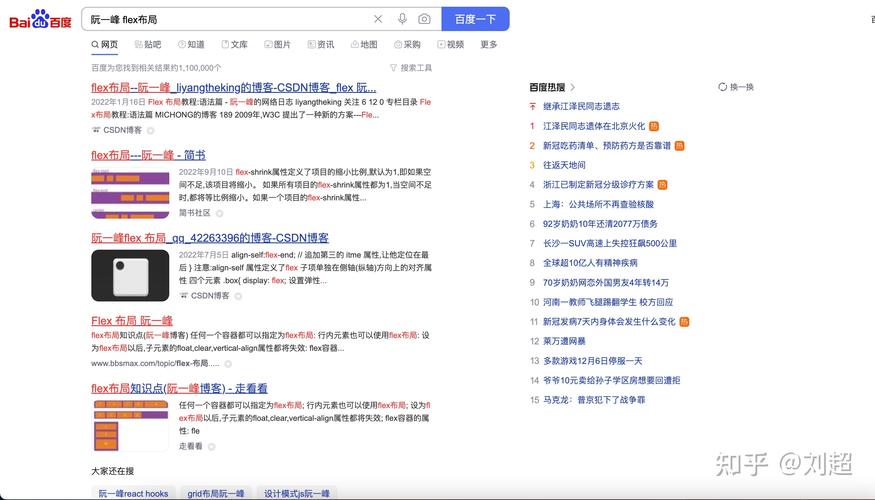Viewport: 875px width, 500px height.
Task: Open the 文库 tab
Action: pos(234,45)
